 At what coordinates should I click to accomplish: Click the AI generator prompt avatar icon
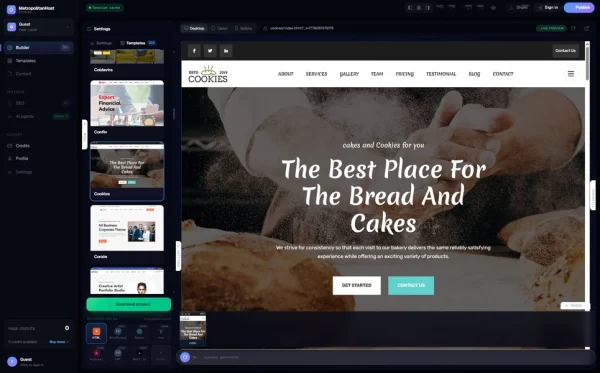pyautogui.click(x=185, y=357)
